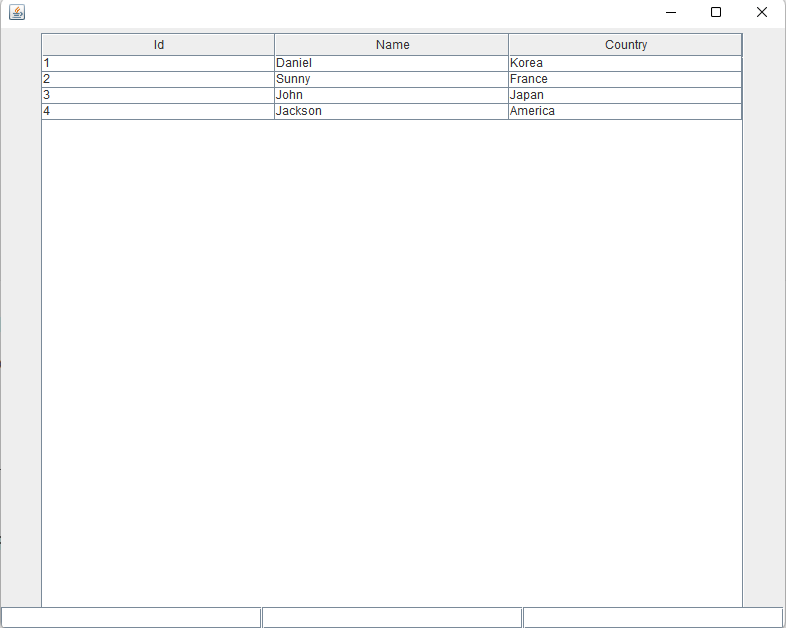Close the window
Screen dimensions: 786x628
(x=761, y=12)
